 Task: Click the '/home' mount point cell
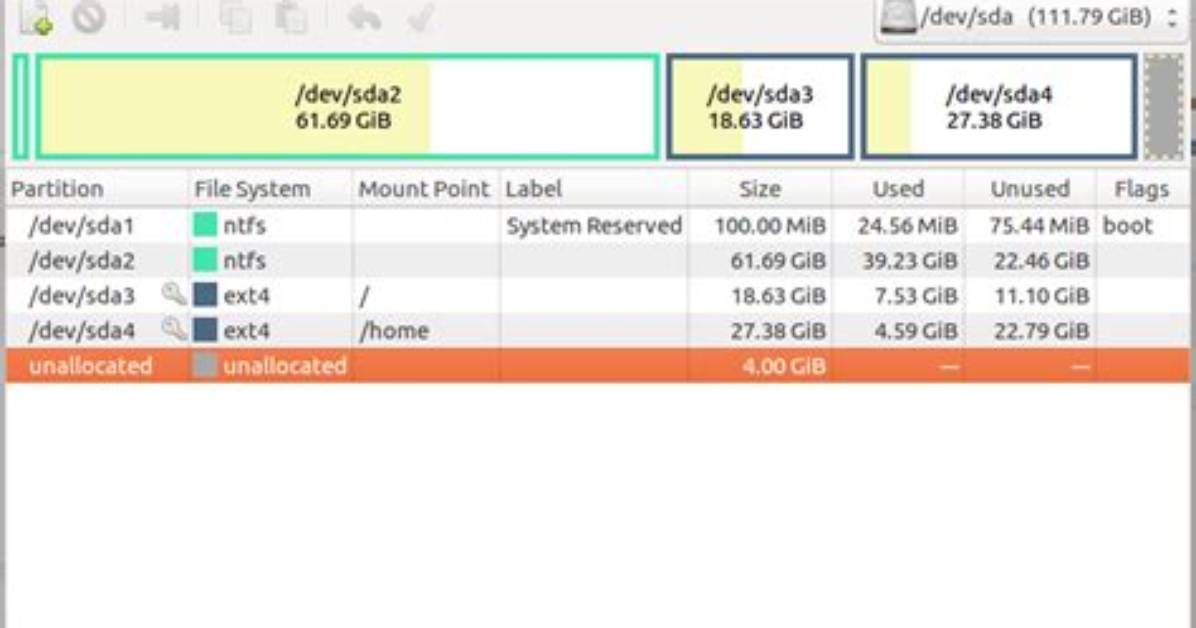coord(394,331)
